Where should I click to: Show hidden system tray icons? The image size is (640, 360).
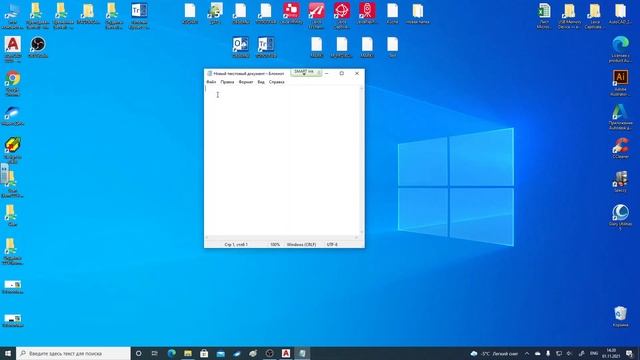click(x=527, y=353)
